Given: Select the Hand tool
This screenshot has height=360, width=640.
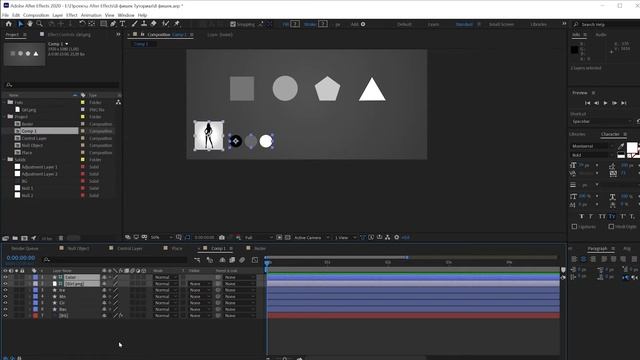Looking at the screenshot, I should click(x=30, y=24).
